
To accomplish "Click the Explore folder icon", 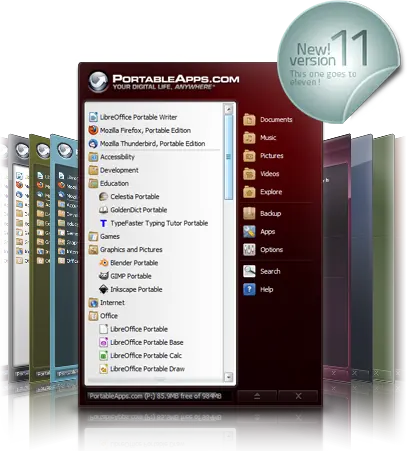I will [x=249, y=192].
